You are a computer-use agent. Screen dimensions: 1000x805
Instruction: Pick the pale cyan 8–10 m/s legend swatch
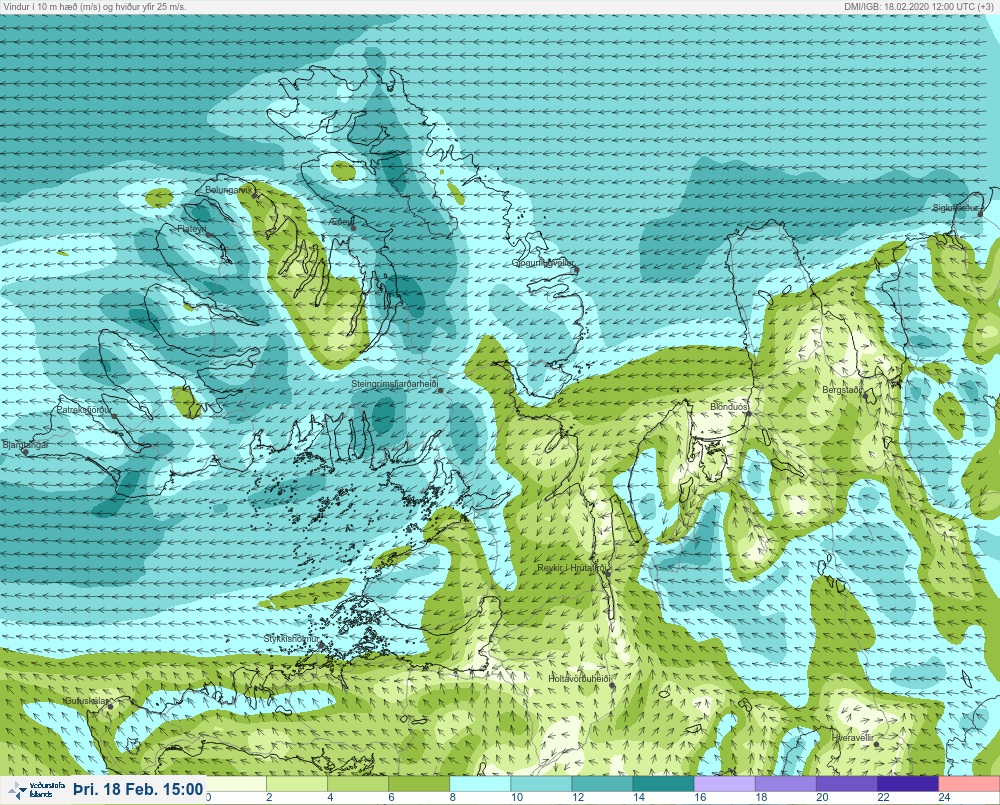coord(480,783)
